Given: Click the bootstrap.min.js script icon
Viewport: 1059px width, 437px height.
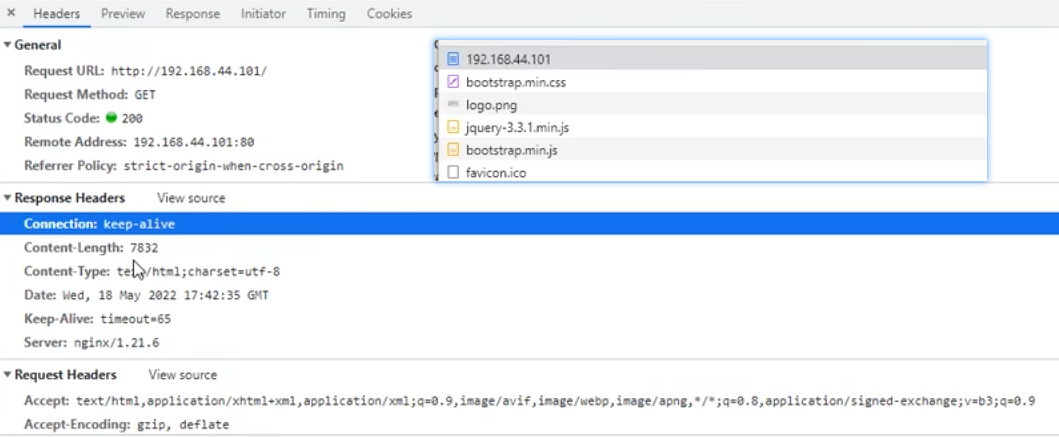Looking at the screenshot, I should 453,150.
